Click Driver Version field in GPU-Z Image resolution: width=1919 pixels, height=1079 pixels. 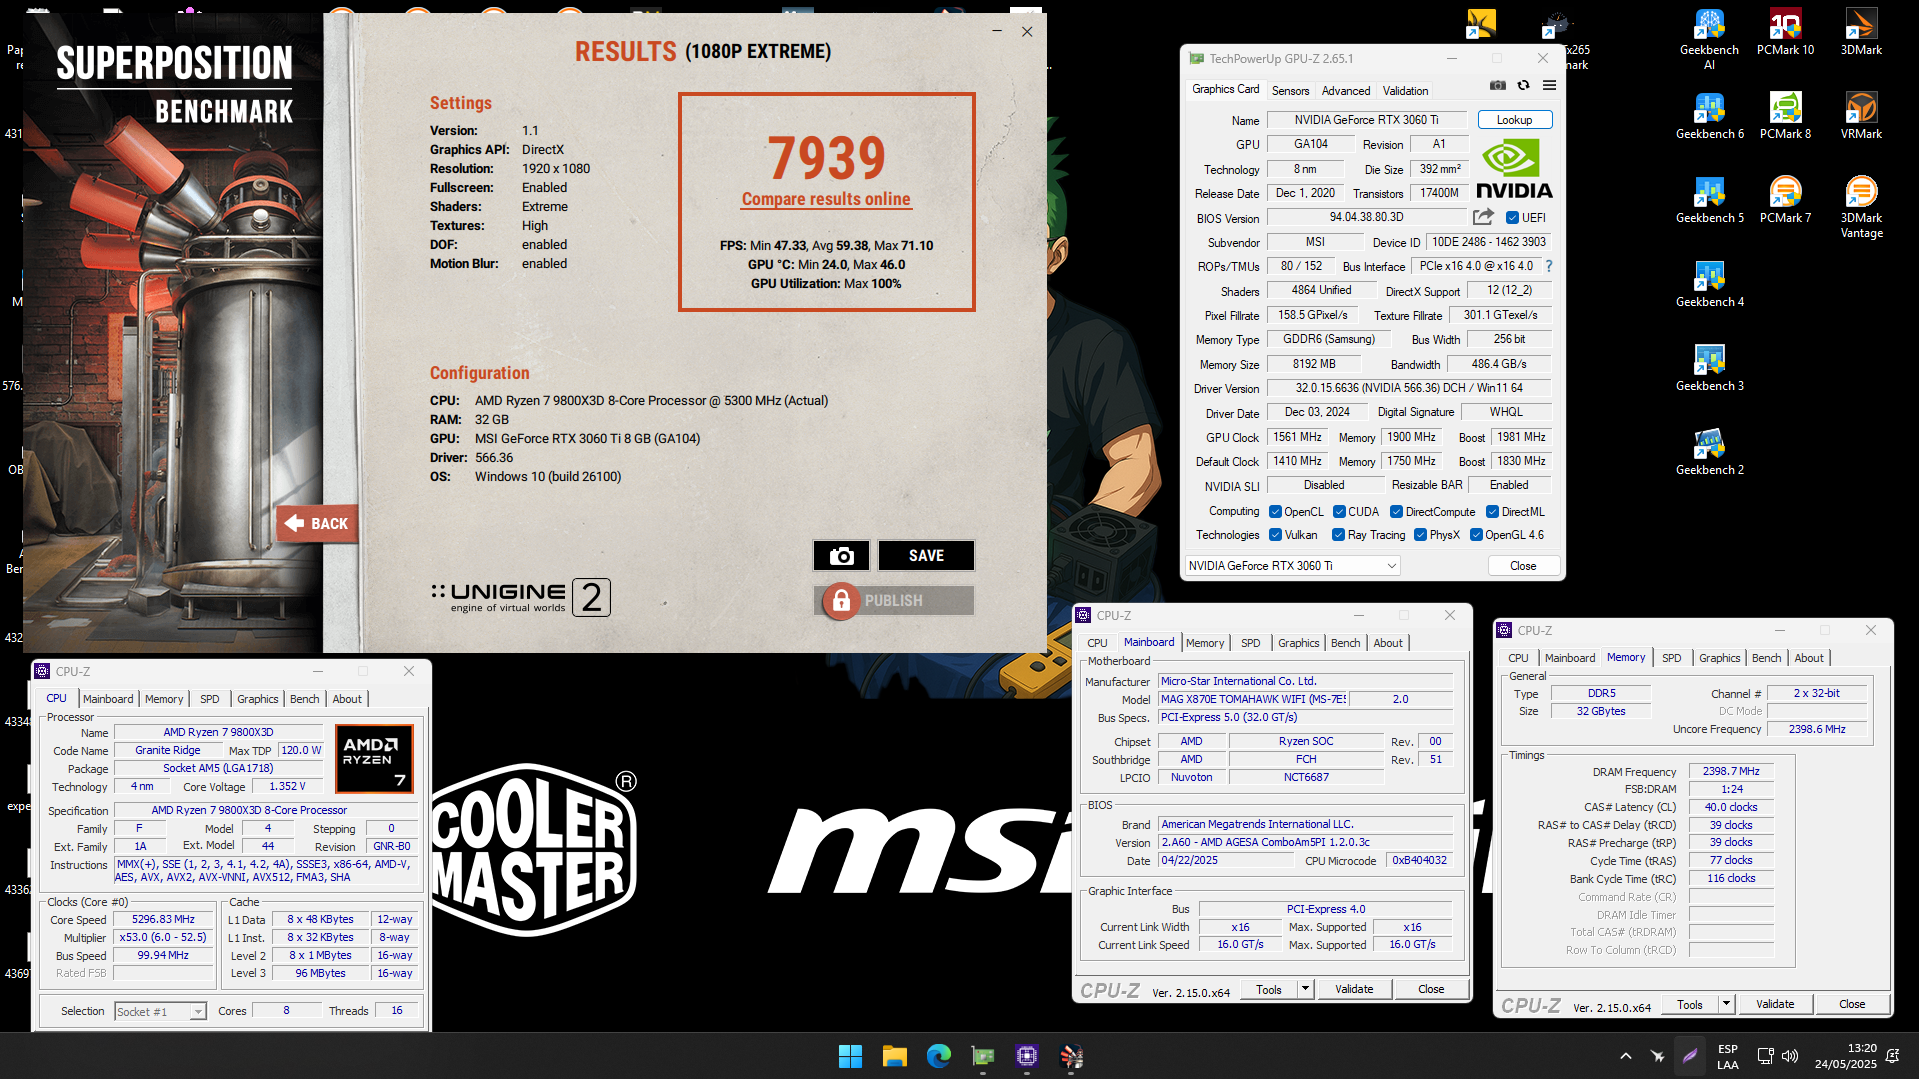[1409, 388]
